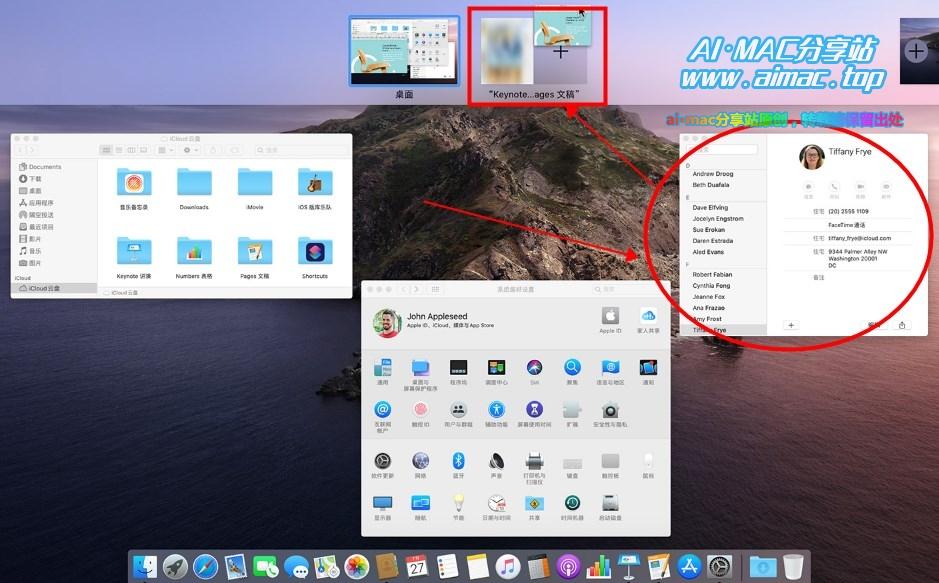Viewport: 939px width, 583px height.
Task: Open Finder group-by dropdown in toolbar
Action: click(165, 150)
